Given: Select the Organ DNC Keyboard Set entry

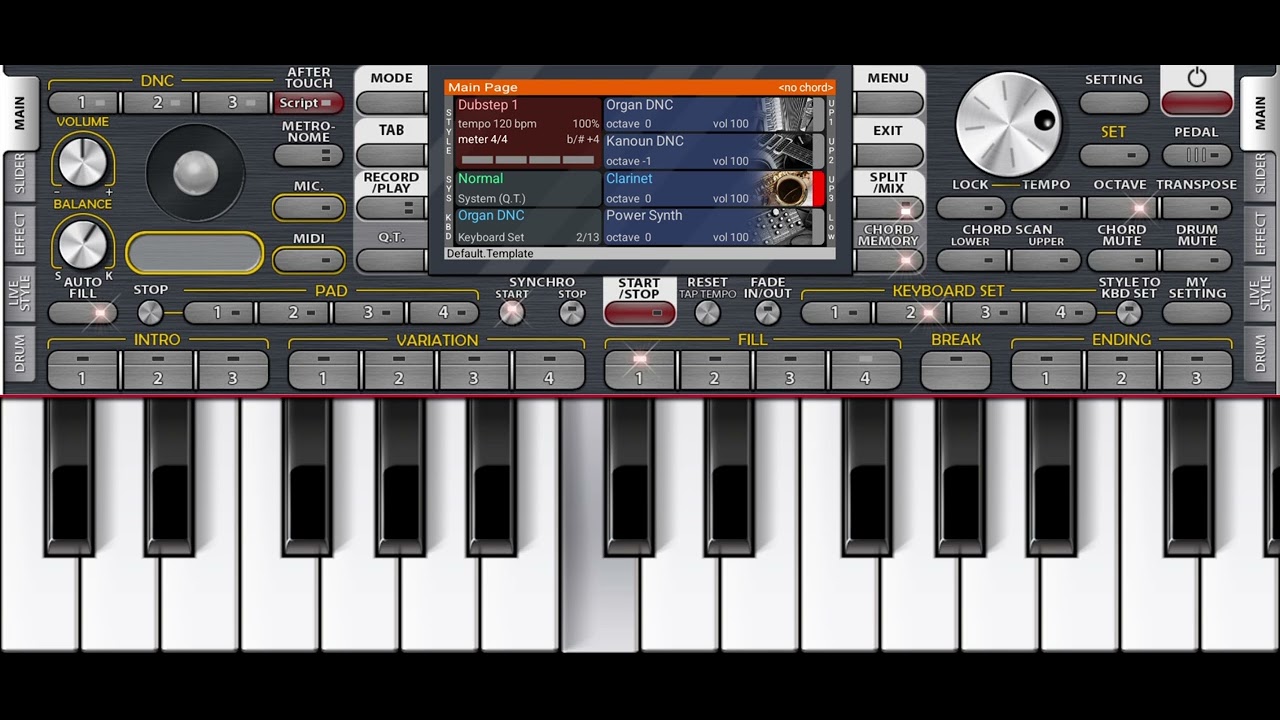Looking at the screenshot, I should pos(528,226).
